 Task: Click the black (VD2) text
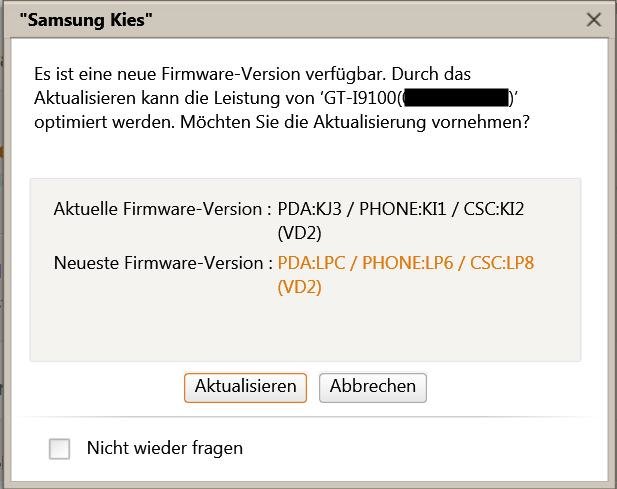299,232
